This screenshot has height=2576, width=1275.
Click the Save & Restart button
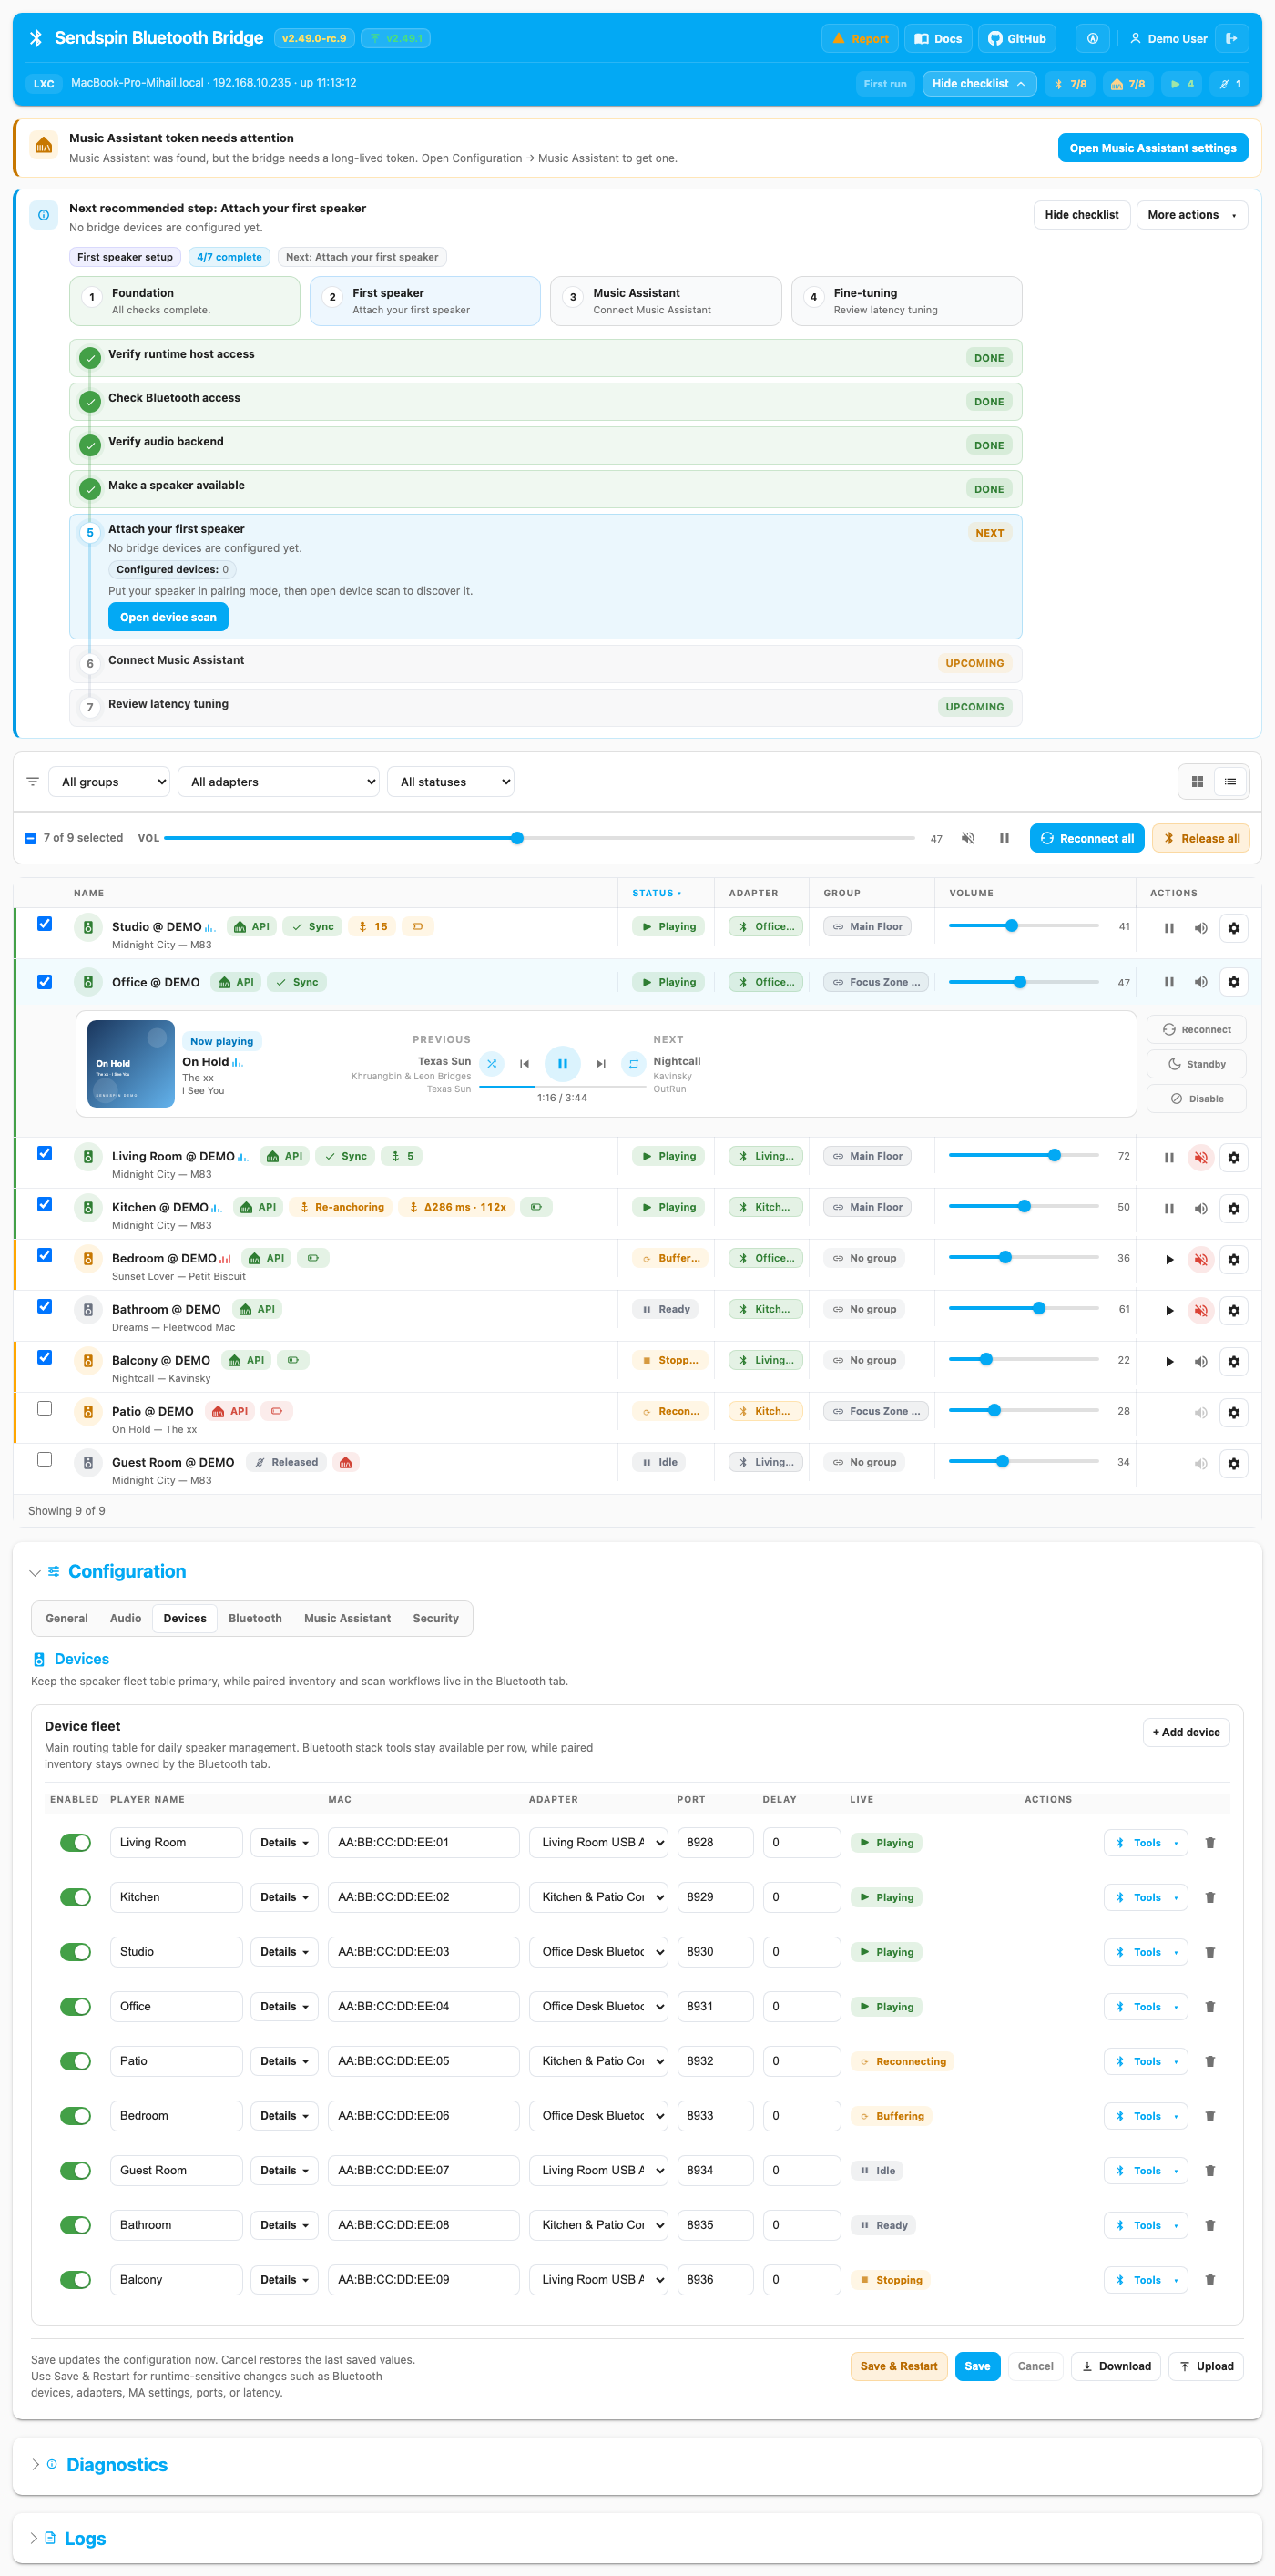[x=898, y=2367]
